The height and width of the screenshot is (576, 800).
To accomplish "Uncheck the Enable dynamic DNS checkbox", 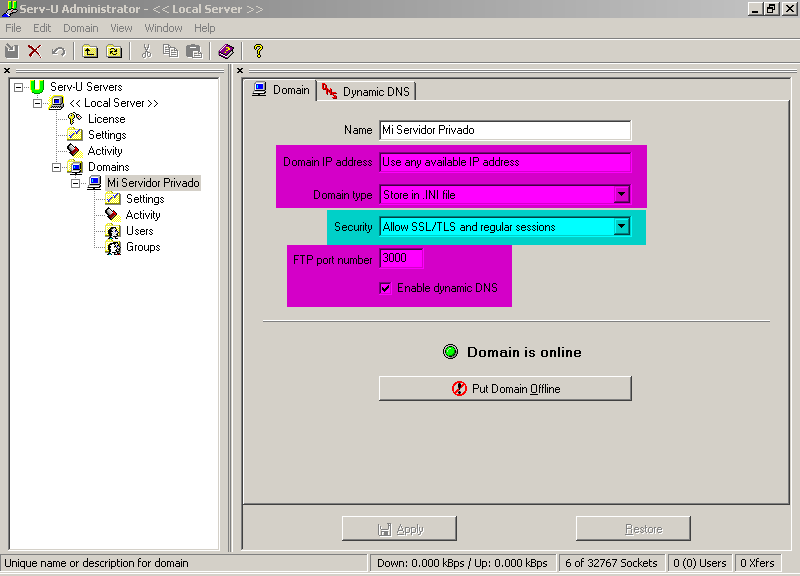I will pyautogui.click(x=385, y=288).
